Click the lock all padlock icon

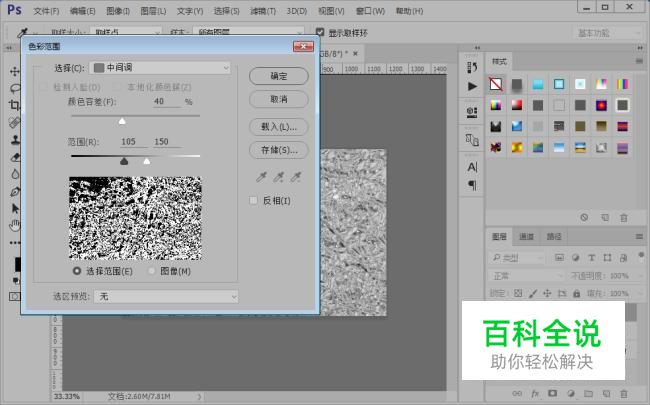pyautogui.click(x=576, y=293)
